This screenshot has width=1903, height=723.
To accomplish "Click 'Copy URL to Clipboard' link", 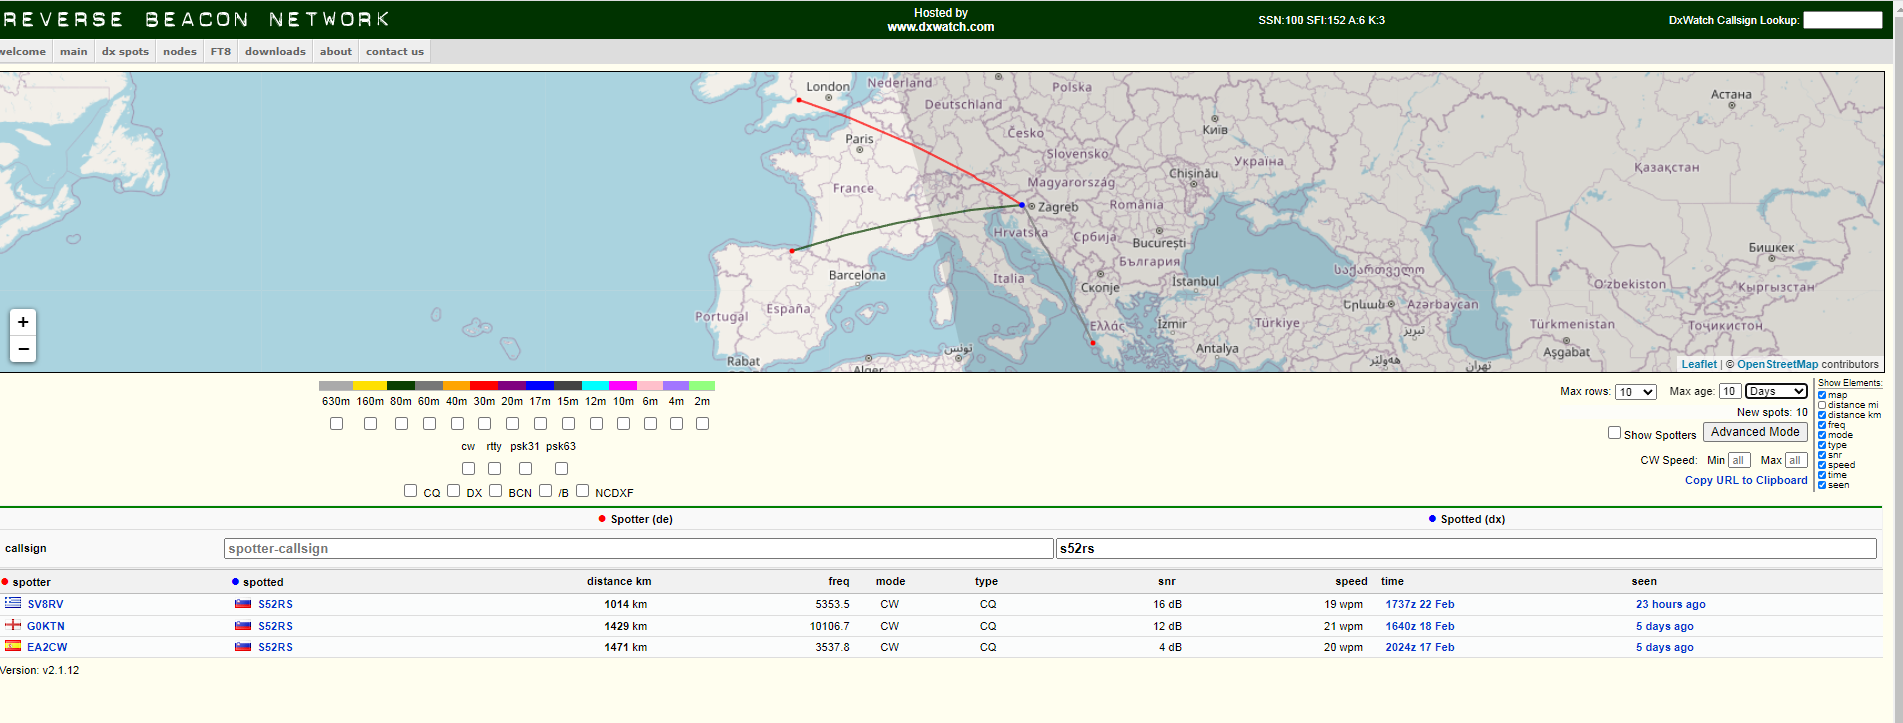I will point(1746,480).
